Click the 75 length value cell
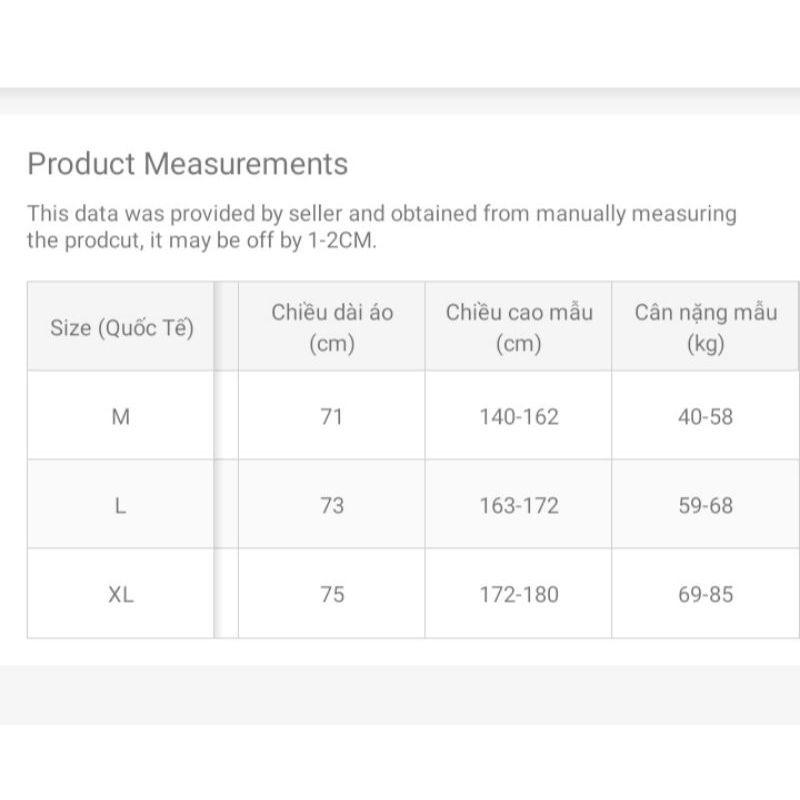This screenshot has height=800, width=800. pyautogui.click(x=332, y=594)
